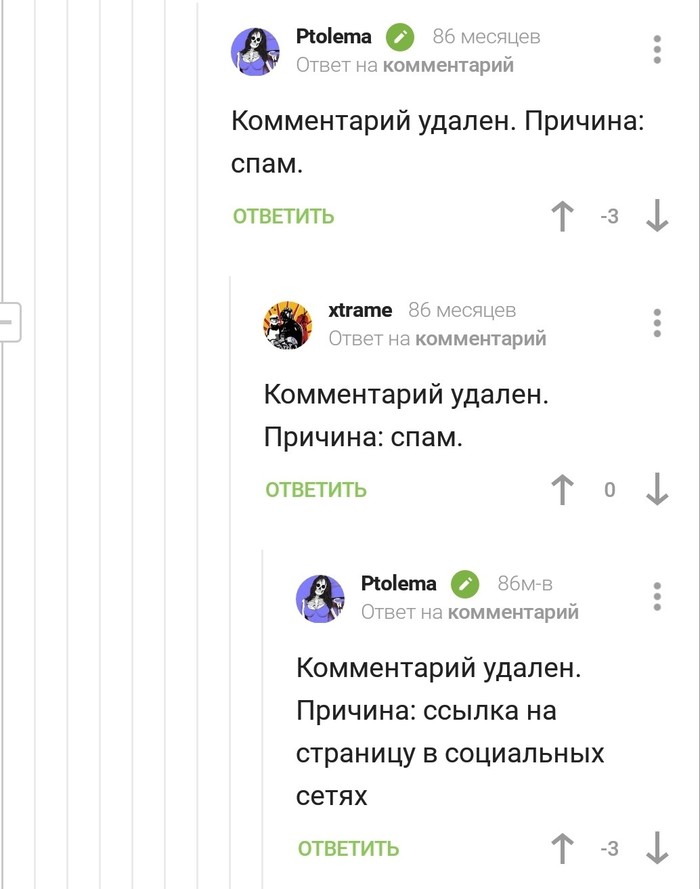Viewport: 700px width, 889px height.
Task: Open more options menu for xtrame comment
Action: point(657,323)
